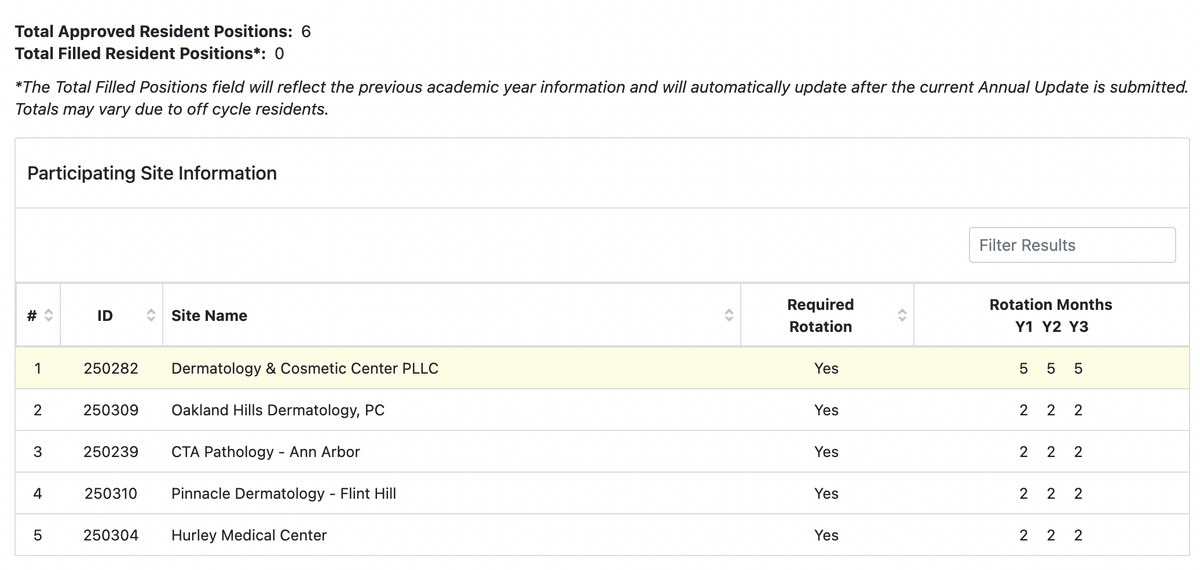Click the Participating Site Information heading
This screenshot has height=570, width=1200.
[x=152, y=173]
